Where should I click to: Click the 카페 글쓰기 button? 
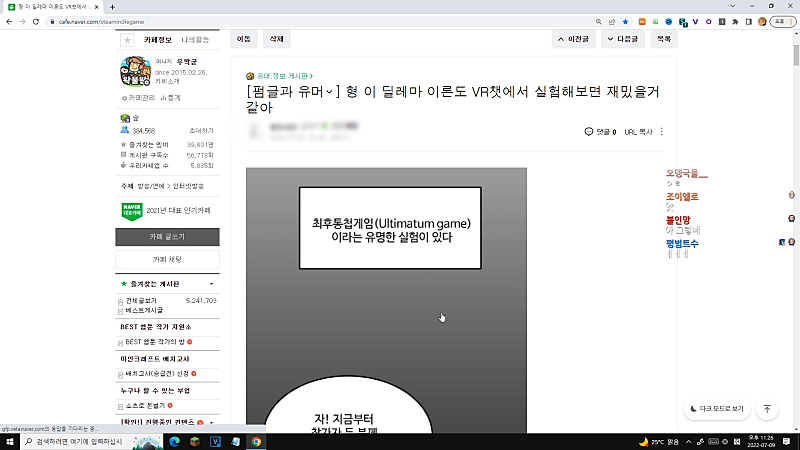click(x=167, y=237)
